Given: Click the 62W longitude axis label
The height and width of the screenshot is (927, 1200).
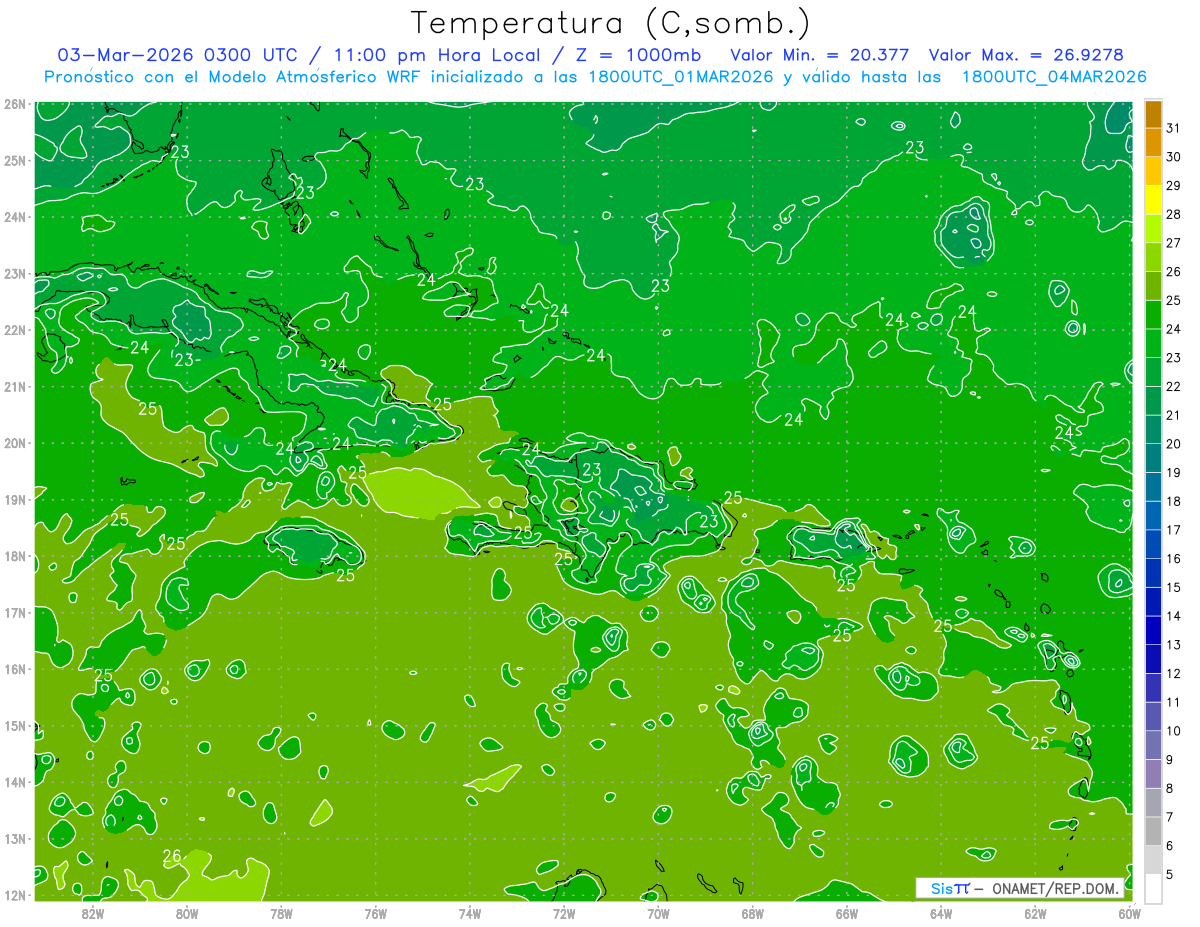Looking at the screenshot, I should coord(1036,913).
